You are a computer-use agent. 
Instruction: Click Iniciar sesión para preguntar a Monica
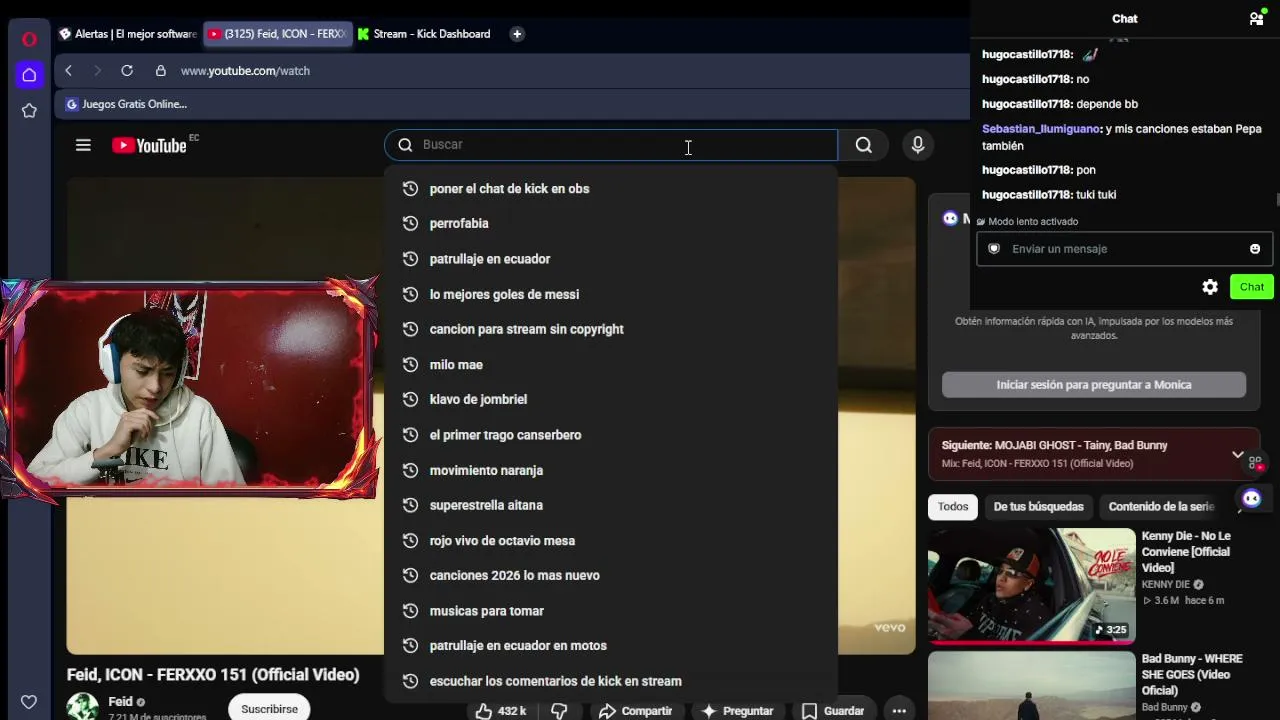pos(1094,385)
